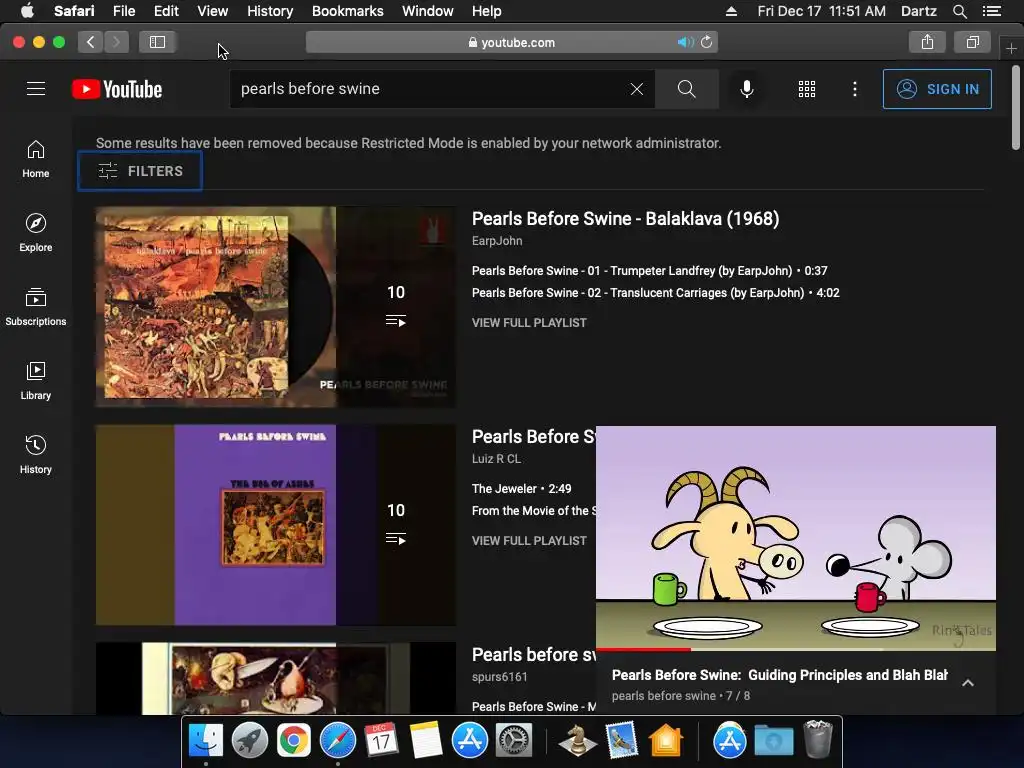Click the page vertical scrollbar
Screen dimensions: 1024x768
tap(1016, 108)
